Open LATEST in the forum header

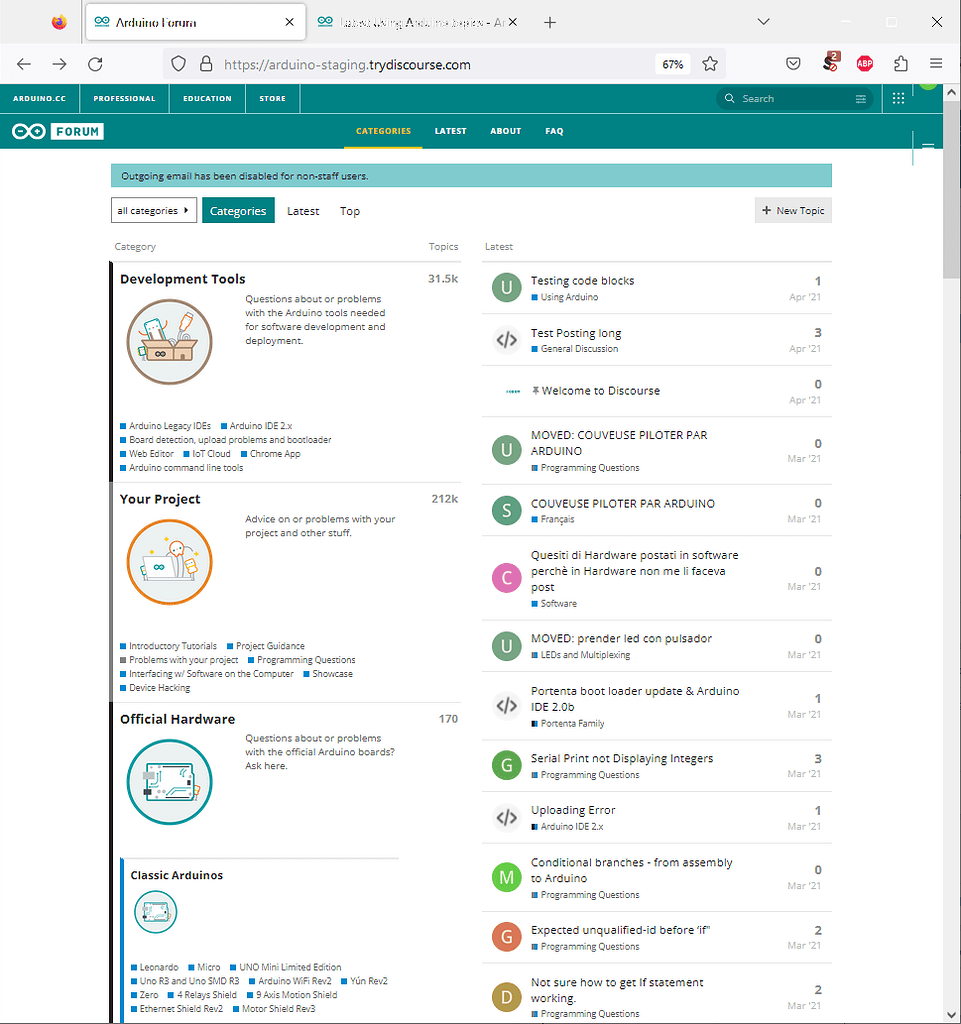pyautogui.click(x=450, y=131)
